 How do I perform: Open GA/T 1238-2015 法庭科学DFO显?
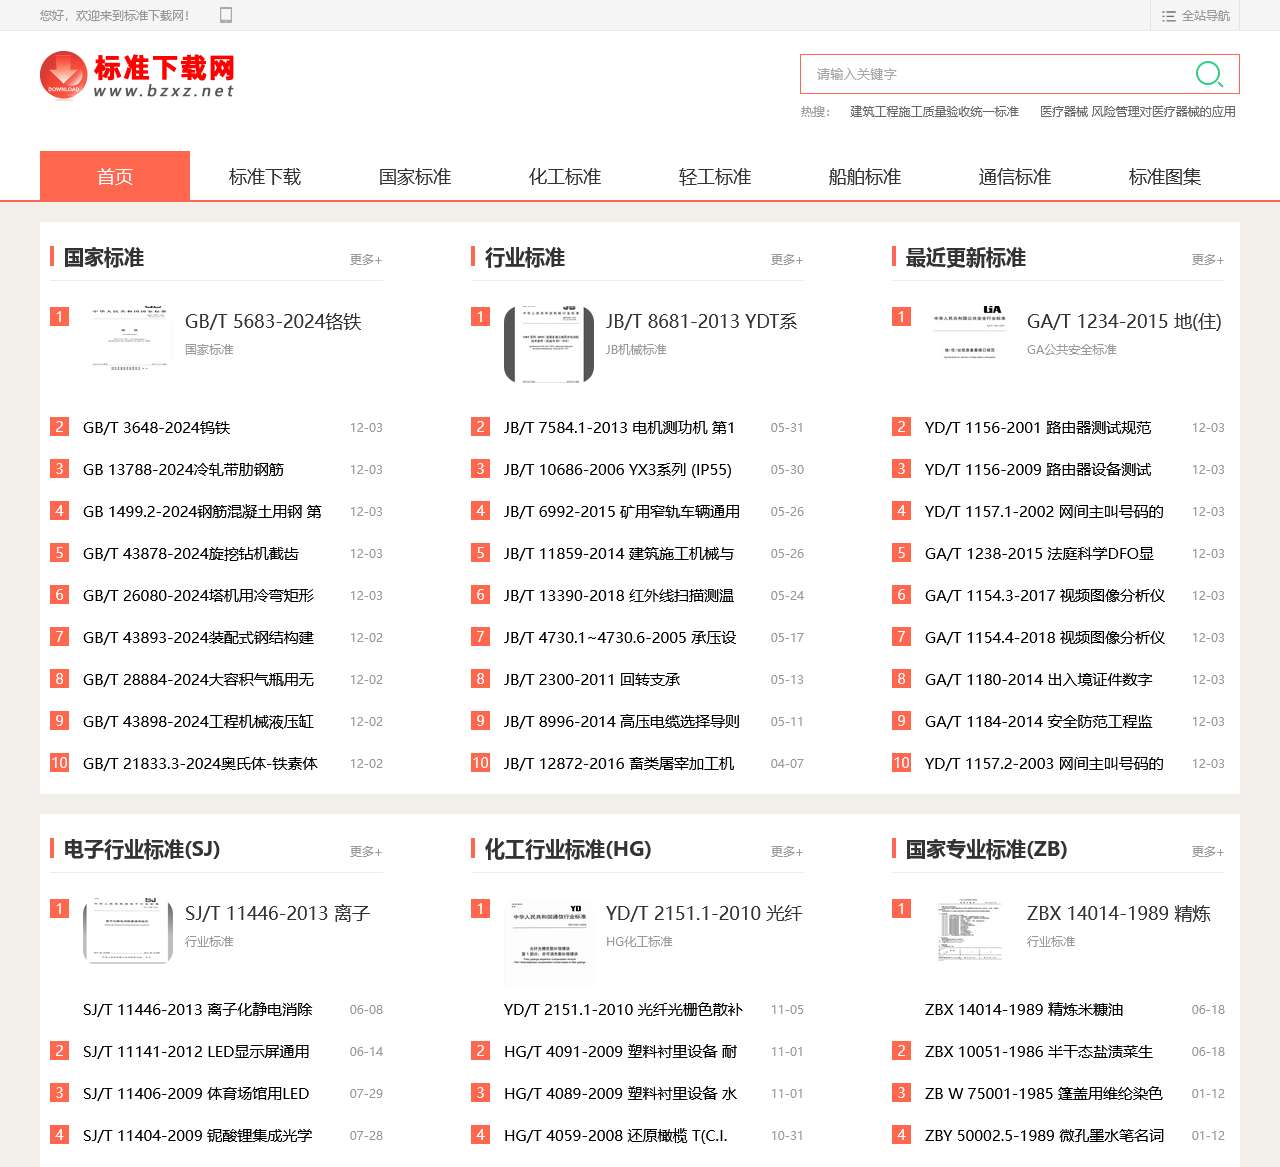coord(1040,554)
